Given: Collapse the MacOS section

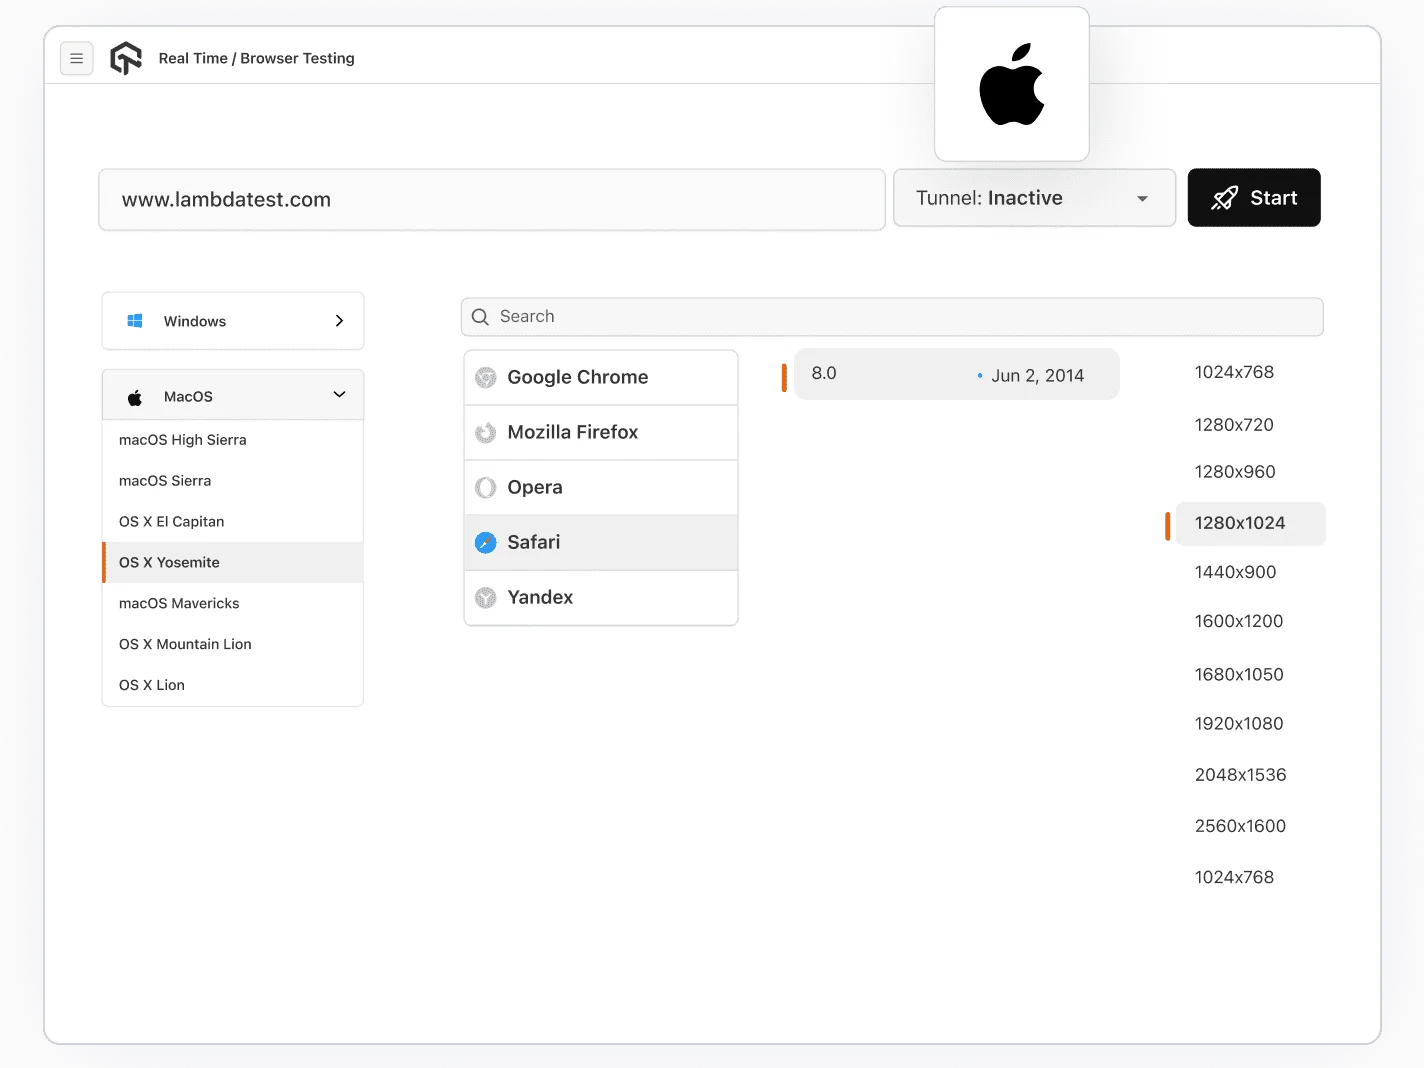Looking at the screenshot, I should [338, 395].
